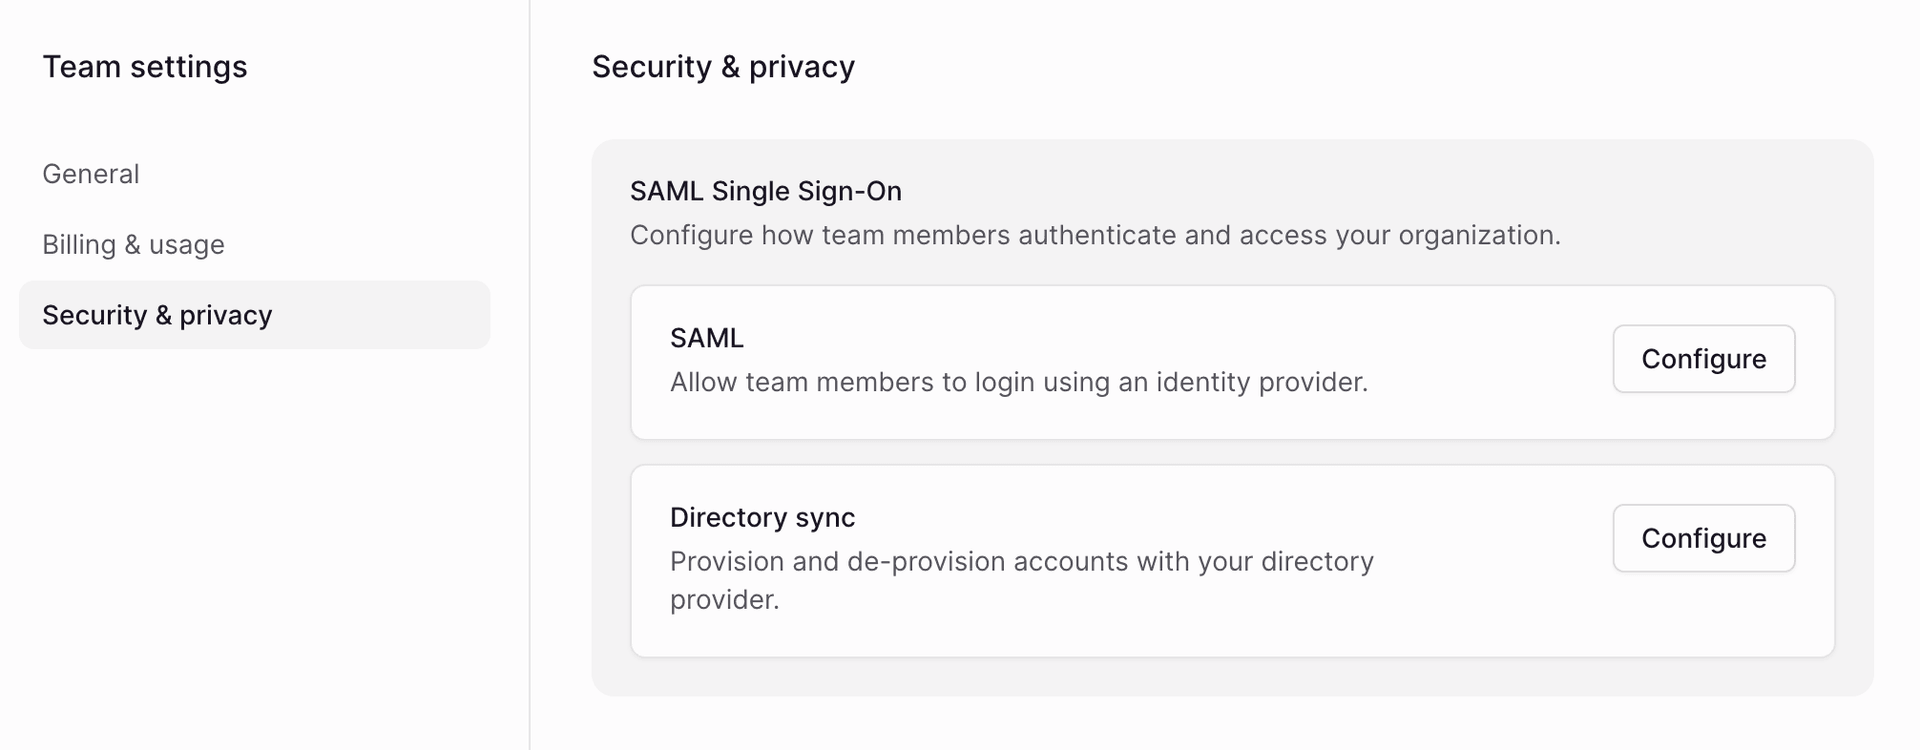Click the Directory sync card title text

pos(763,517)
